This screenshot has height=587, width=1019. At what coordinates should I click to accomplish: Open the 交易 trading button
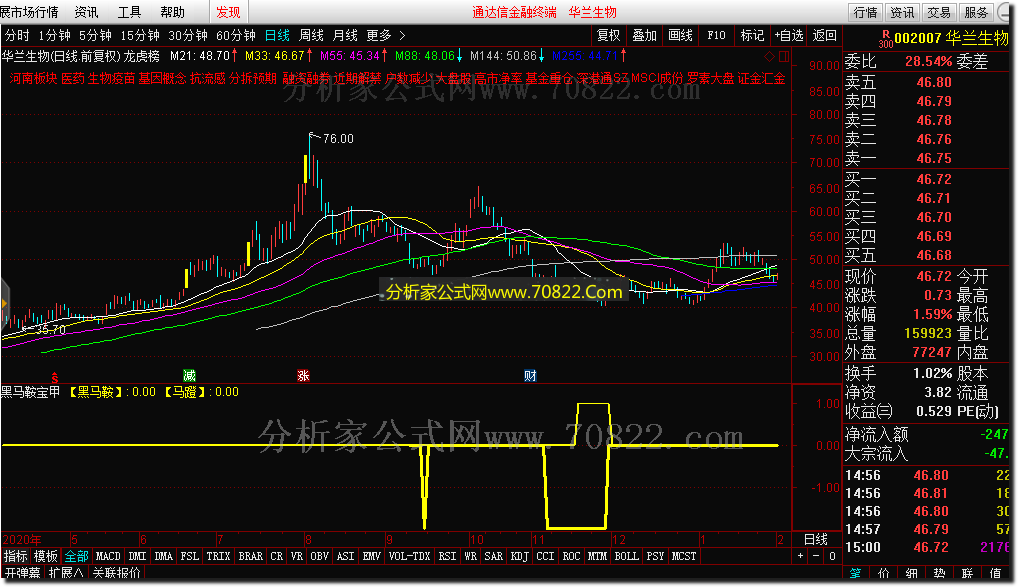tap(939, 12)
